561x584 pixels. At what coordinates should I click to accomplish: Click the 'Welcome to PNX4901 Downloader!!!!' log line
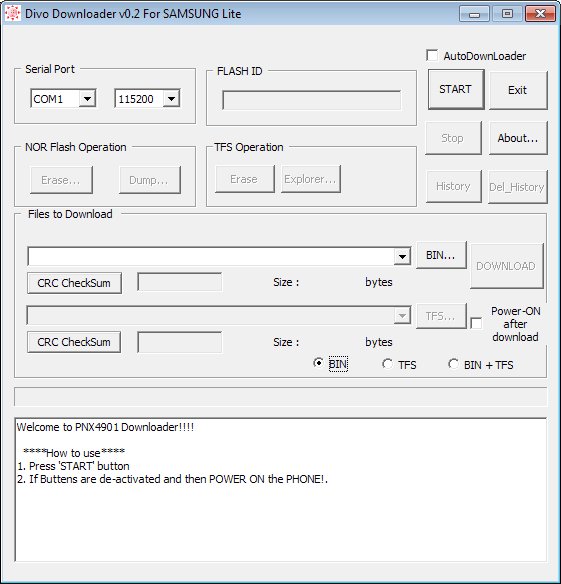[x=105, y=427]
